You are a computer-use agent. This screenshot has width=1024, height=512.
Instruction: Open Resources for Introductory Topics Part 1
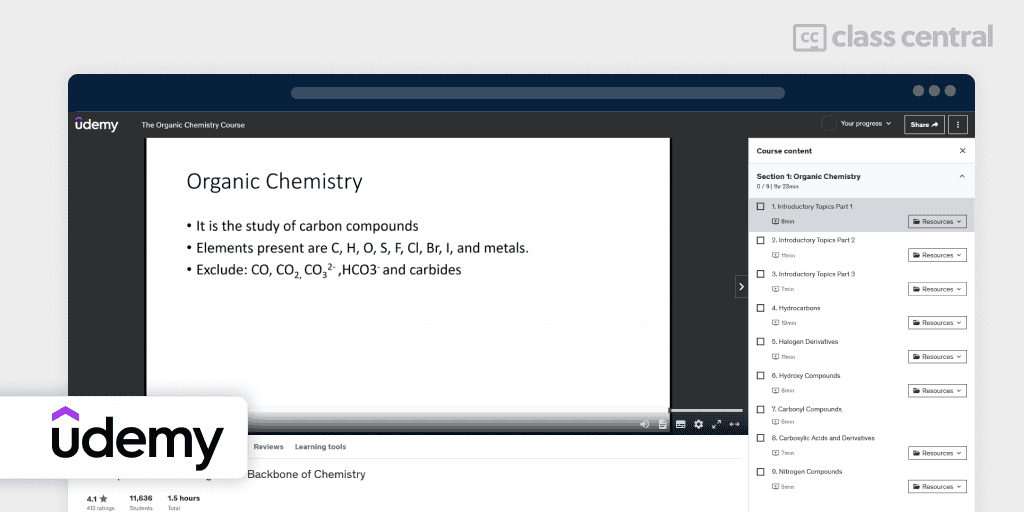click(x=937, y=221)
